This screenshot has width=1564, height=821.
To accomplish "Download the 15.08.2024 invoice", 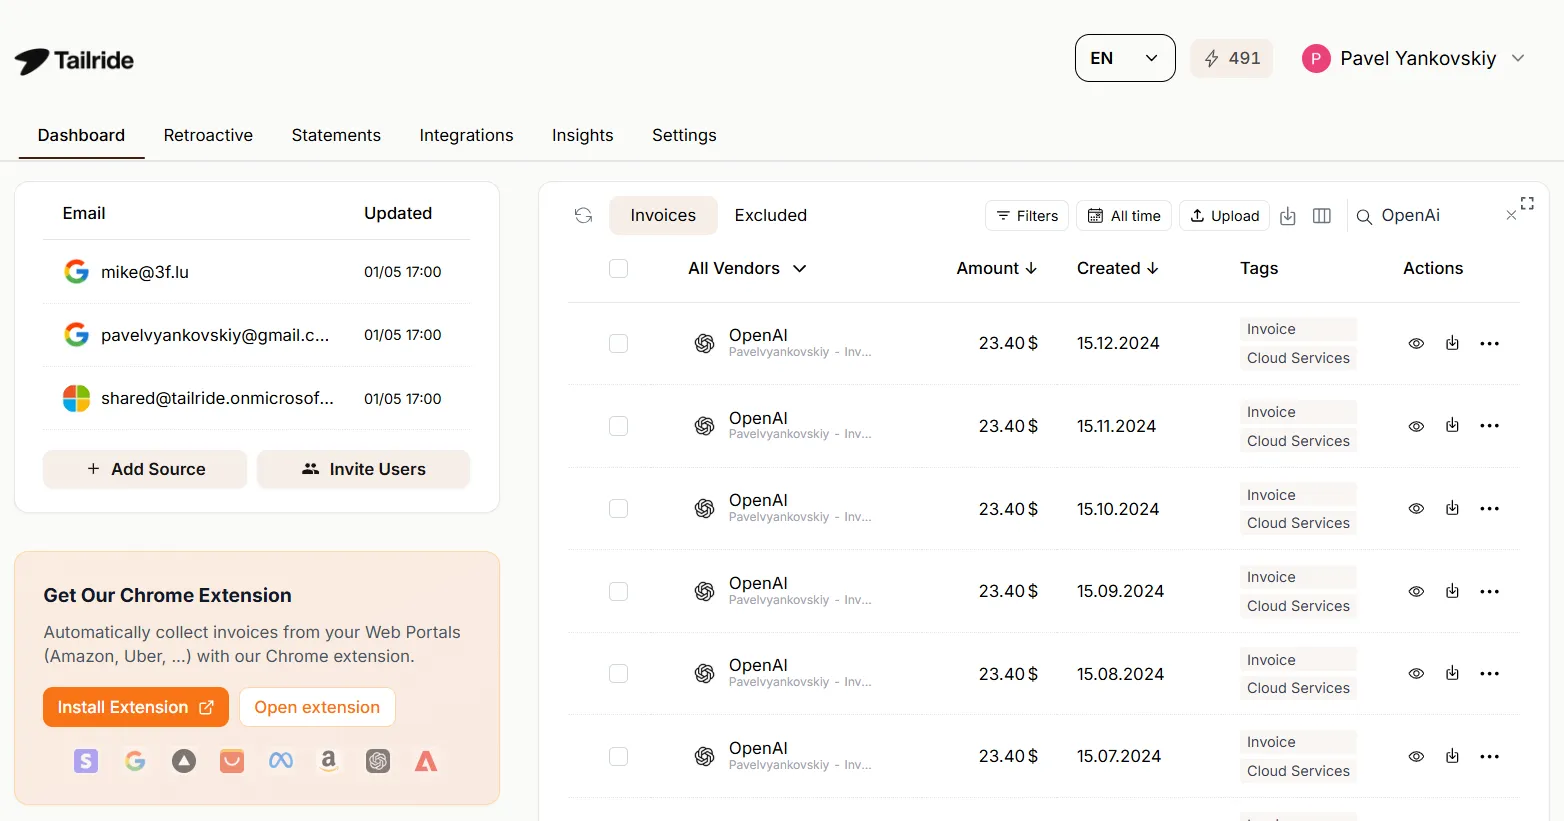I will (1452, 673).
